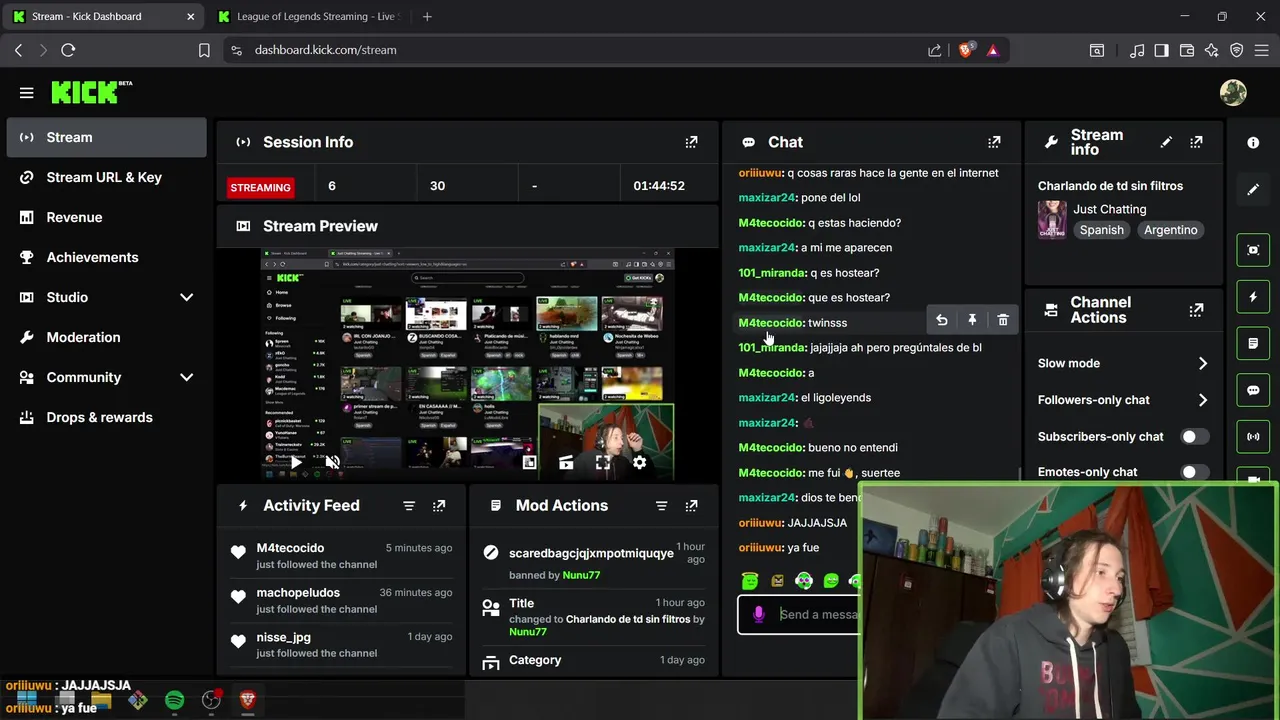Open a new browser tab
The height and width of the screenshot is (720, 1280).
coord(427,16)
